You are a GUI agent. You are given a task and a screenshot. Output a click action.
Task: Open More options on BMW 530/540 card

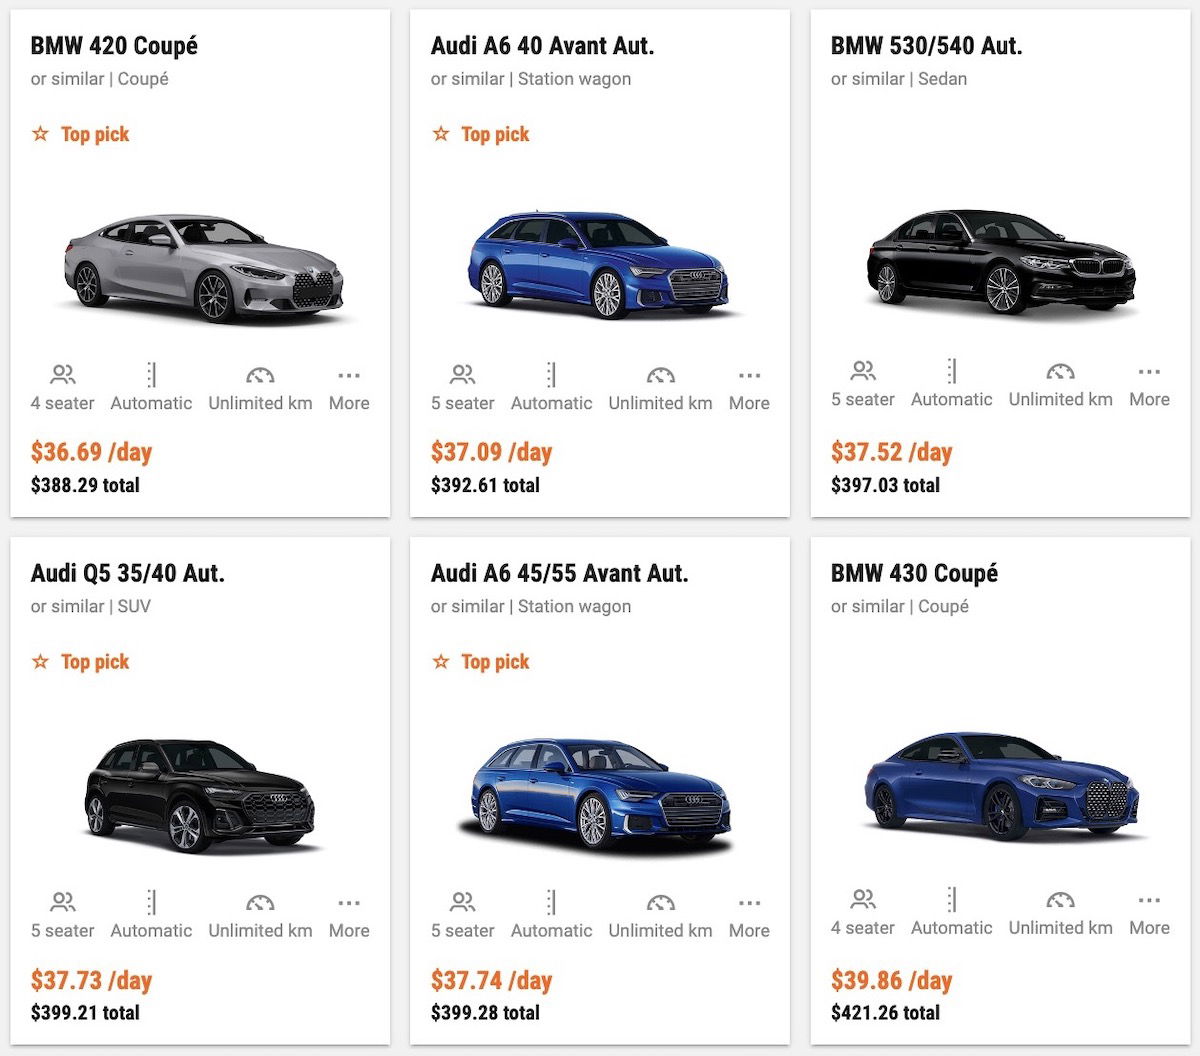coord(1149,372)
